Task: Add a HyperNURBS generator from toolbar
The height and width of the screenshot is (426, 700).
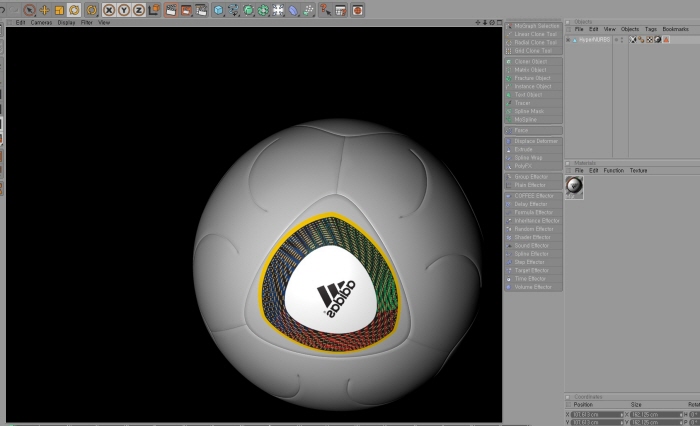Action: click(248, 10)
